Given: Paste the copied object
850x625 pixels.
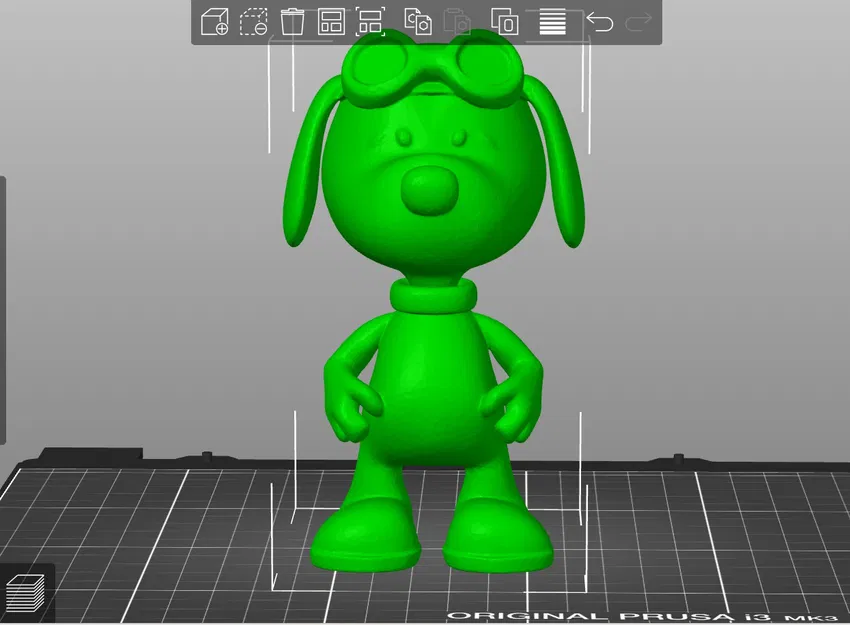Looking at the screenshot, I should pyautogui.click(x=458, y=22).
